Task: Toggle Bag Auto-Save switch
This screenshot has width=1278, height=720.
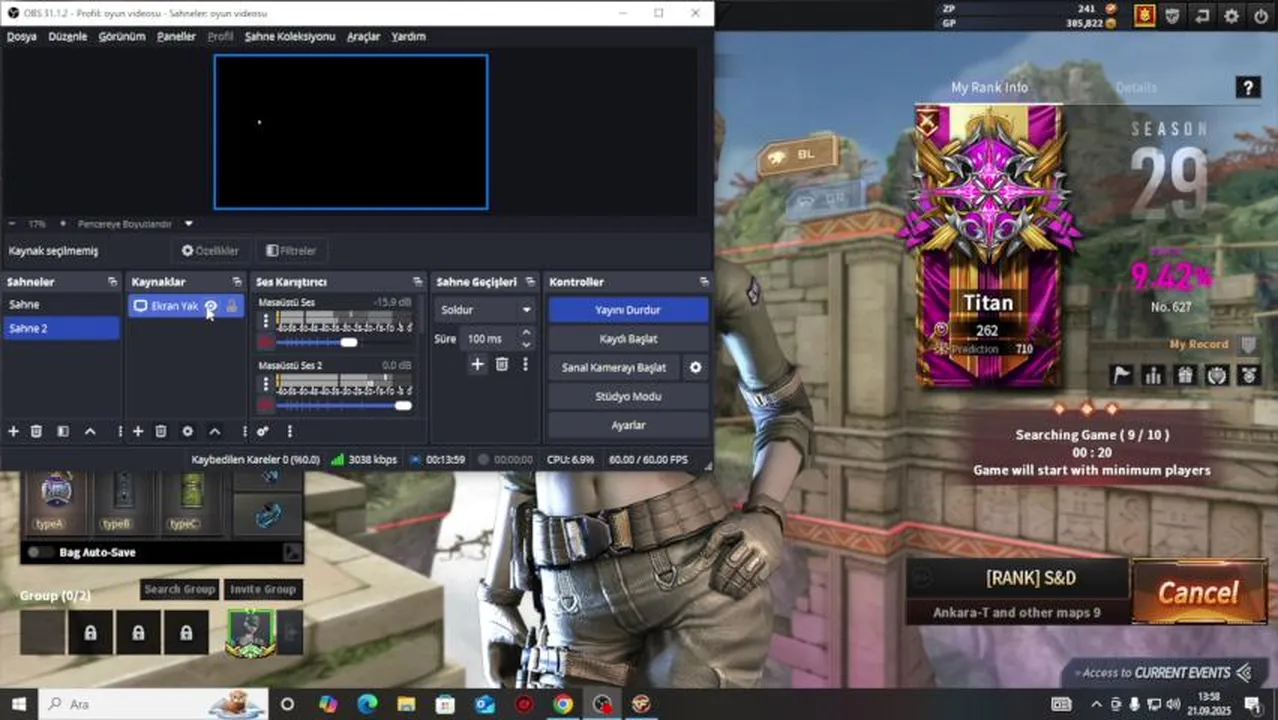Action: click(x=41, y=552)
